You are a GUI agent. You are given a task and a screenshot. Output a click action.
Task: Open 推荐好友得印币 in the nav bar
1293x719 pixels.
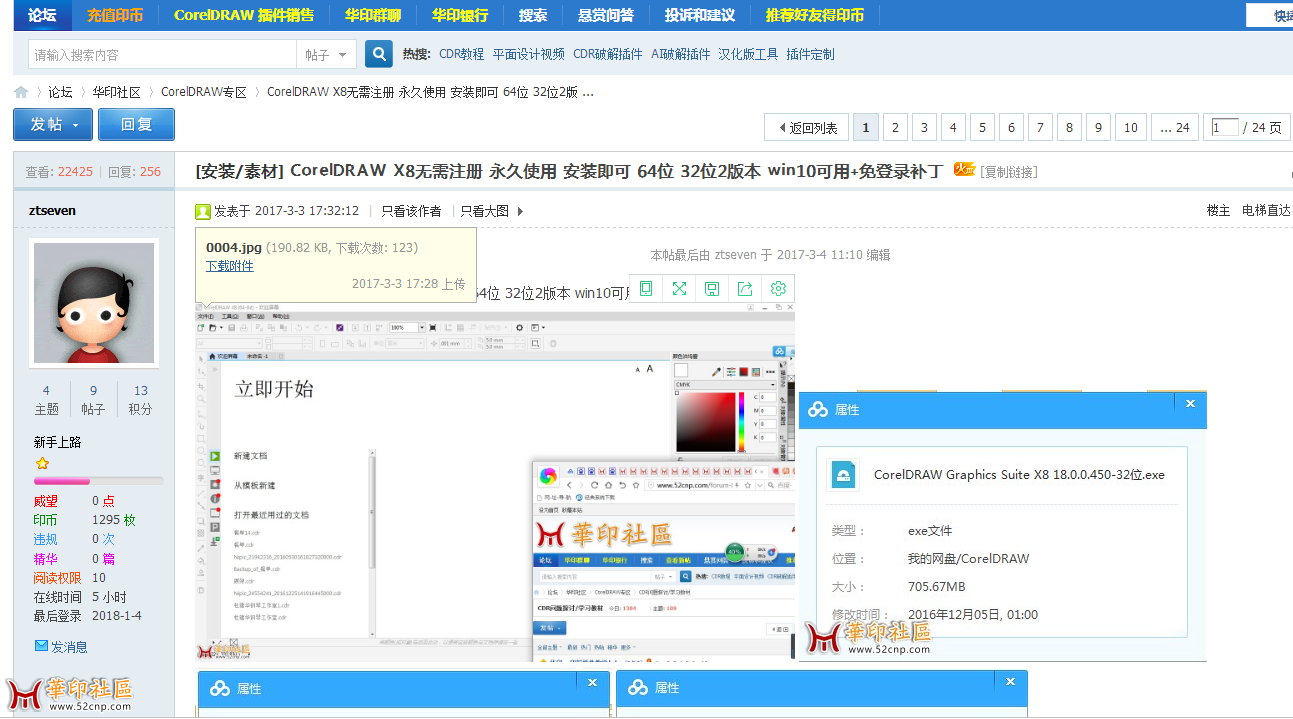point(815,15)
